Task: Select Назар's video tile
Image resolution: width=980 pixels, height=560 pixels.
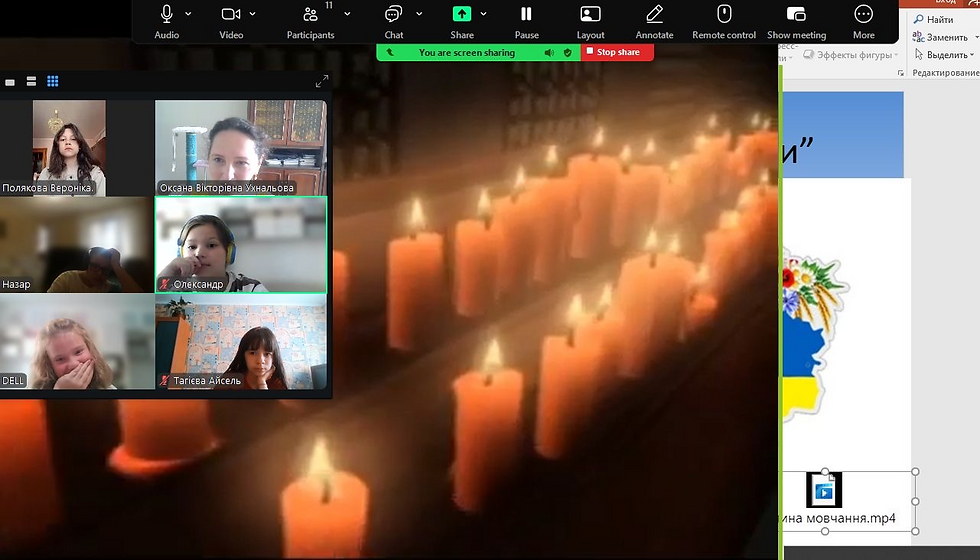Action: (x=77, y=245)
